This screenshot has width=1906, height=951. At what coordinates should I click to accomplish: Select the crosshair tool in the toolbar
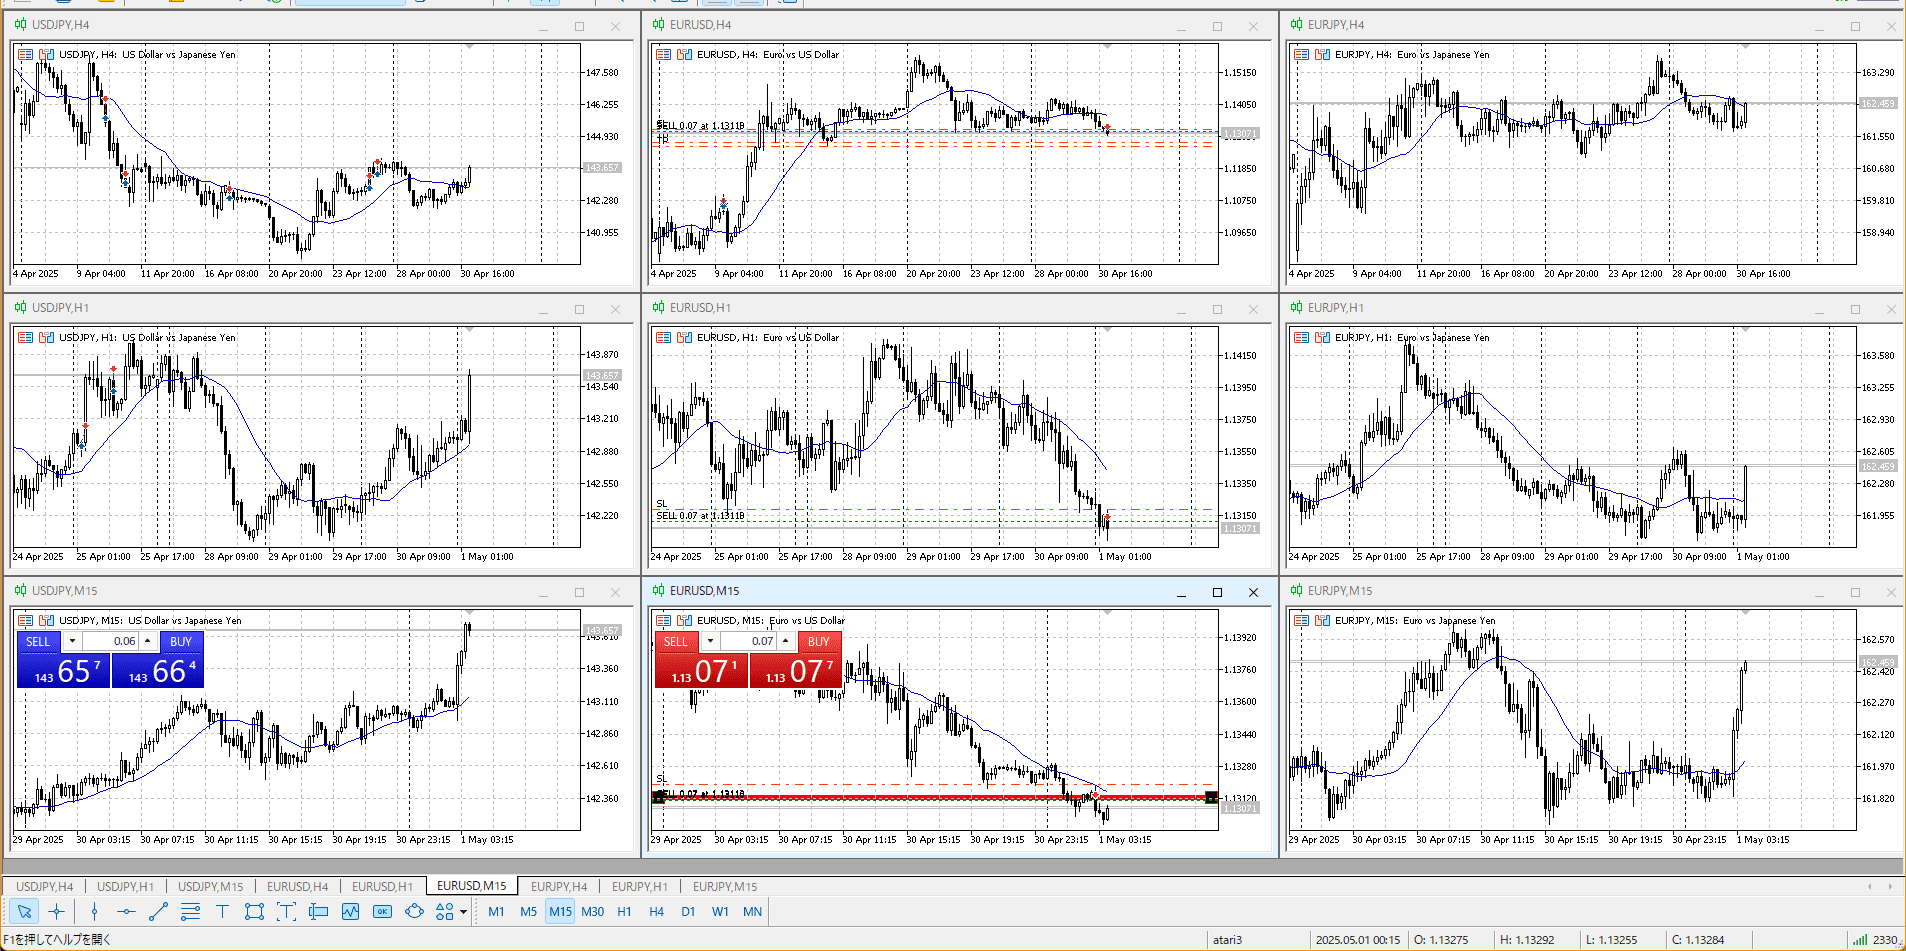[57, 911]
